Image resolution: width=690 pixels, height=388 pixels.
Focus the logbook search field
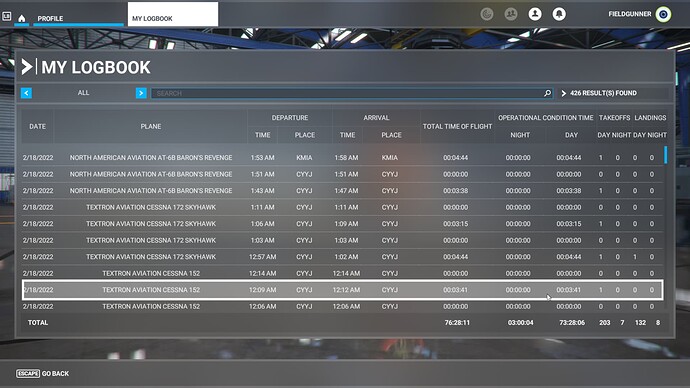(x=352, y=93)
